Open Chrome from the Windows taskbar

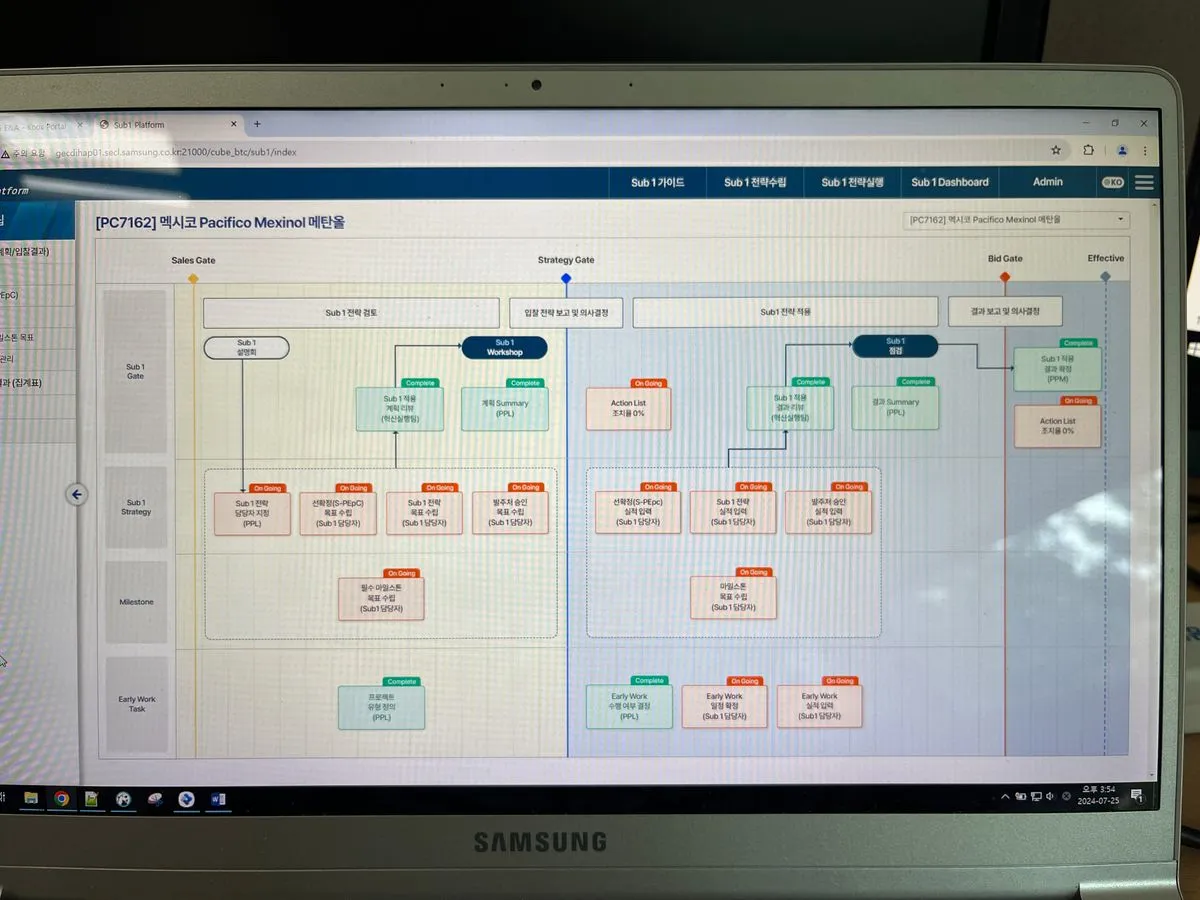(x=62, y=798)
